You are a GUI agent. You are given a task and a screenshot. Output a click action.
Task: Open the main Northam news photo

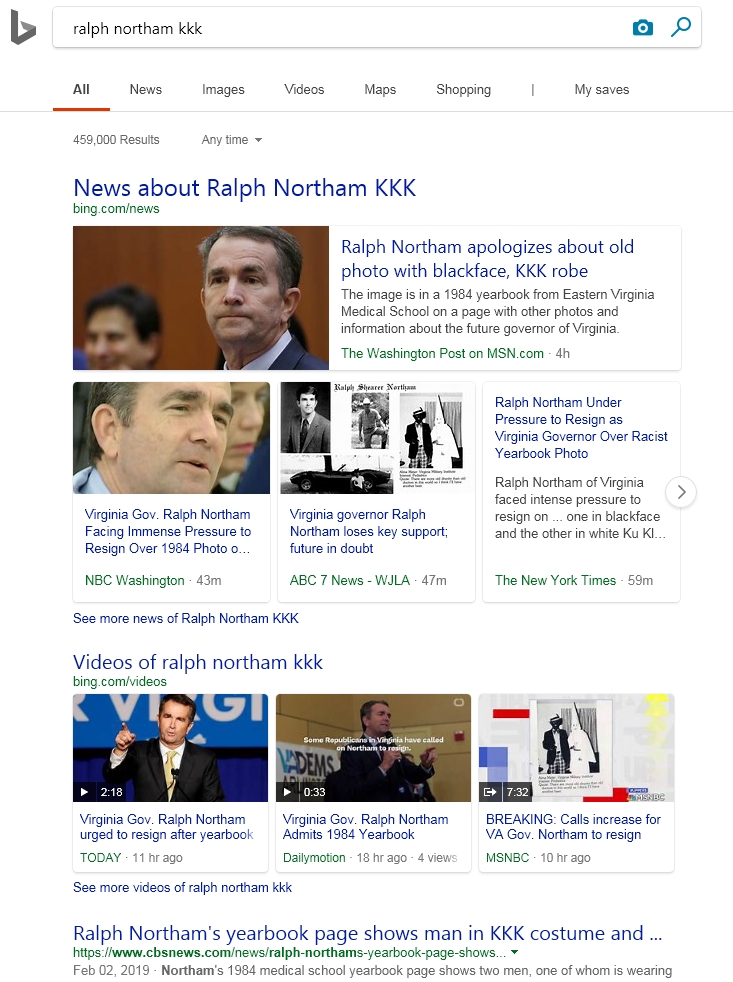pyautogui.click(x=201, y=297)
